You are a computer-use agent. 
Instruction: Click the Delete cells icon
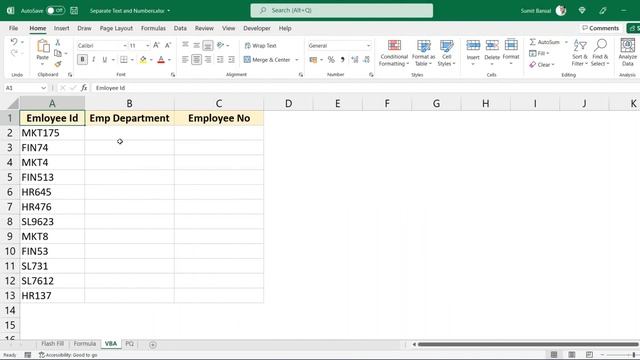click(492, 45)
